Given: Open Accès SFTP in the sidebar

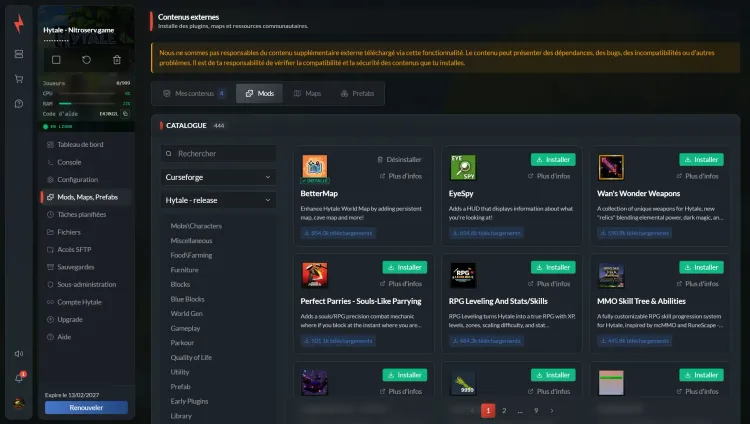Looking at the screenshot, I should point(86,249).
